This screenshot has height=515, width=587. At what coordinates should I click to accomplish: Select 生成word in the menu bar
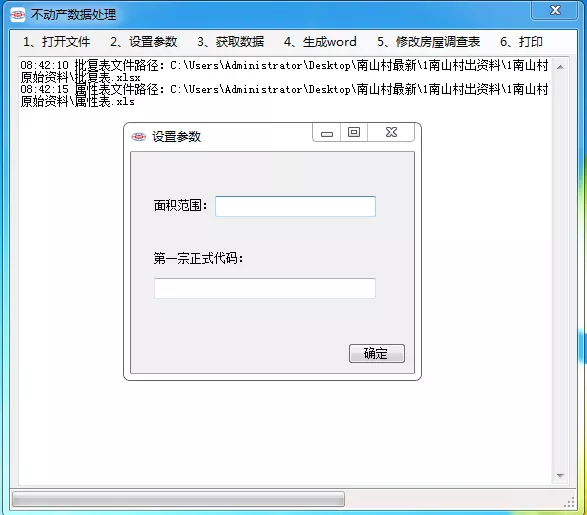tap(320, 42)
